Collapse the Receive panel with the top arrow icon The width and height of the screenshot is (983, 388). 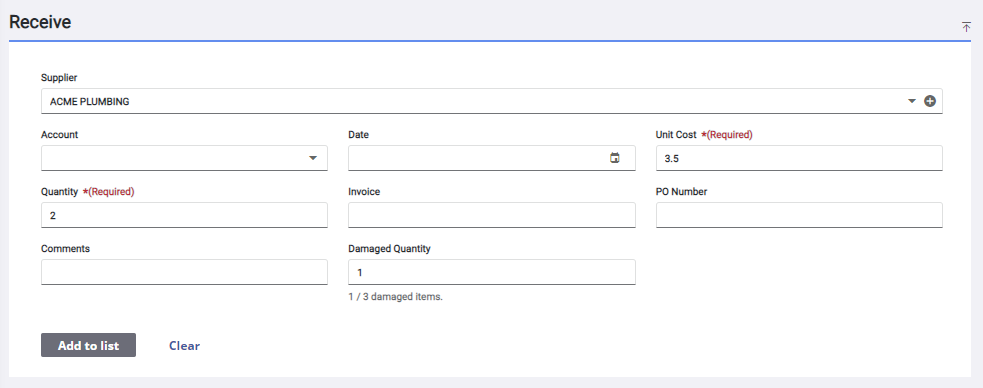click(966, 27)
